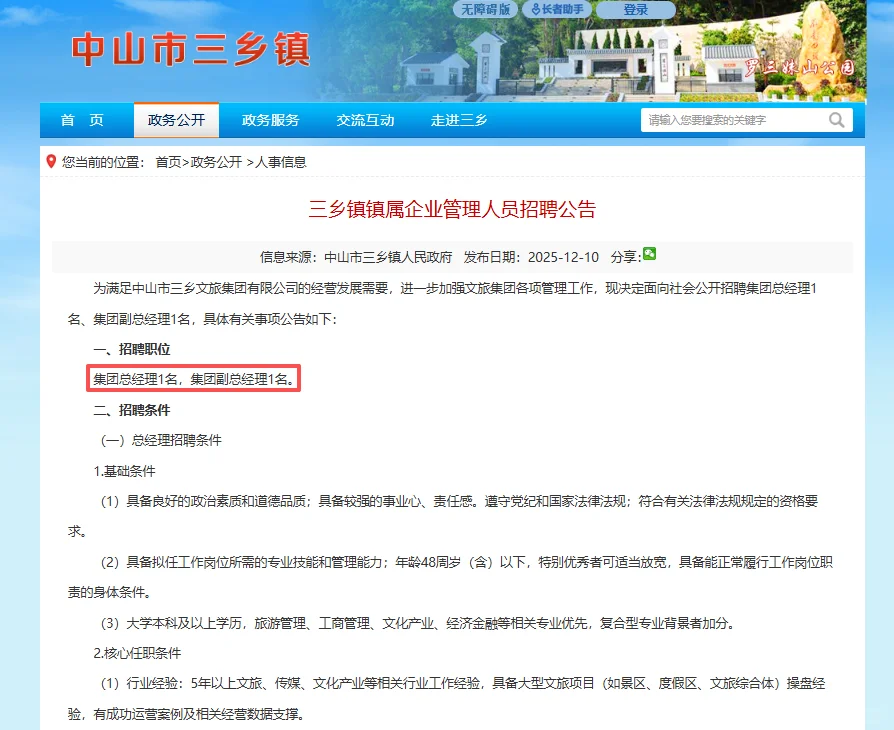
Task: Click the search magnifier icon
Action: (x=837, y=119)
